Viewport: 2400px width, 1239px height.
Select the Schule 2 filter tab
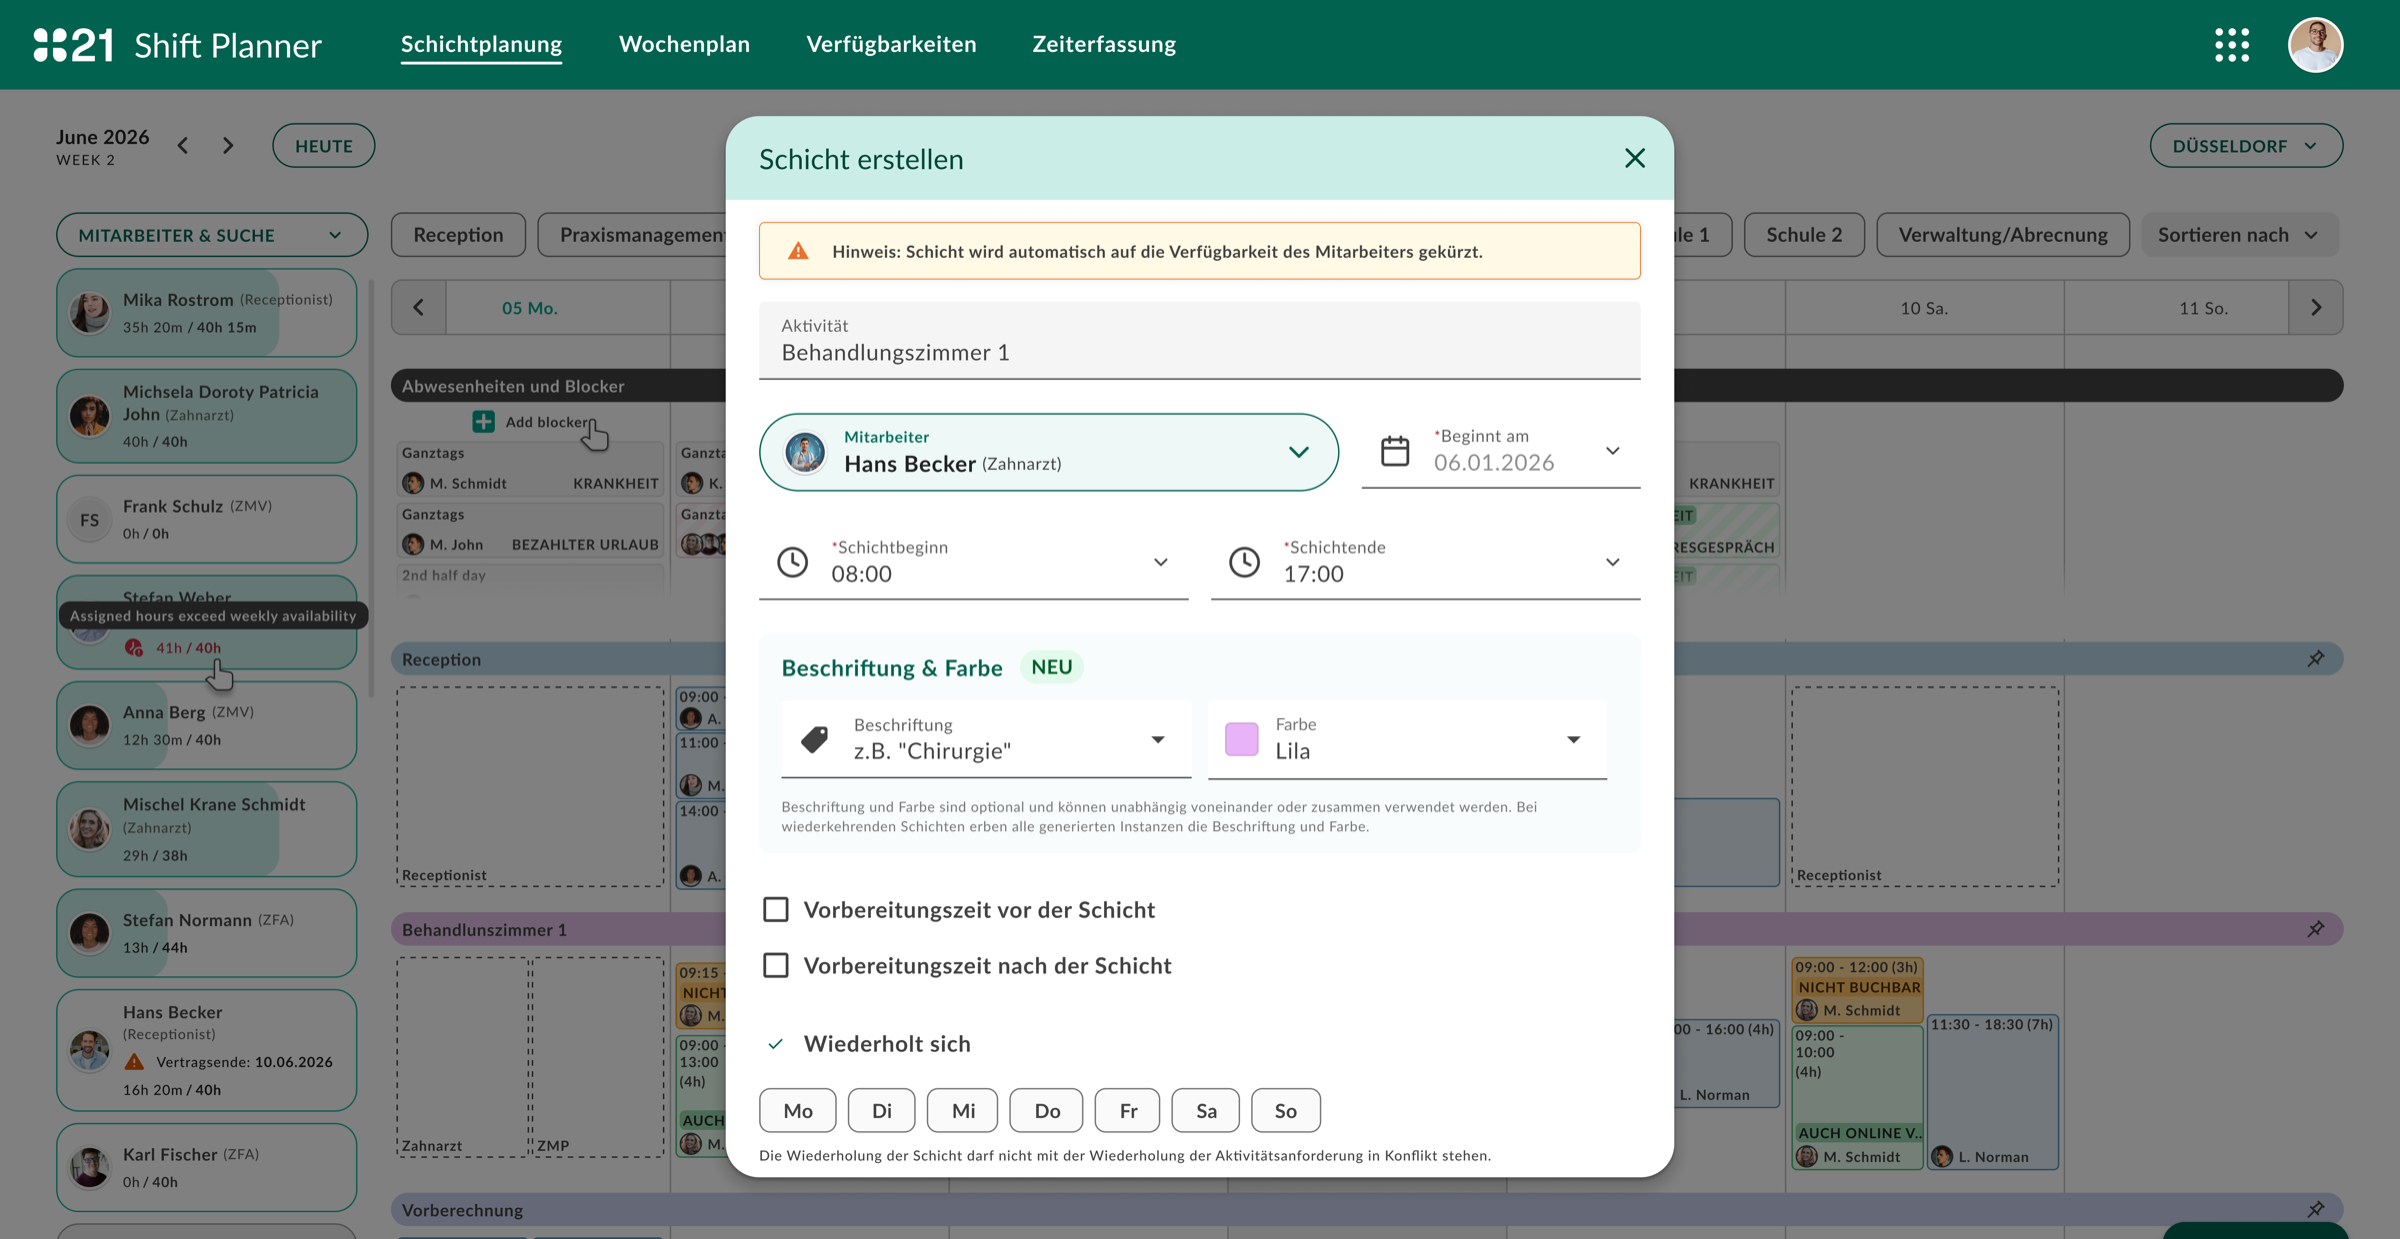(1804, 235)
